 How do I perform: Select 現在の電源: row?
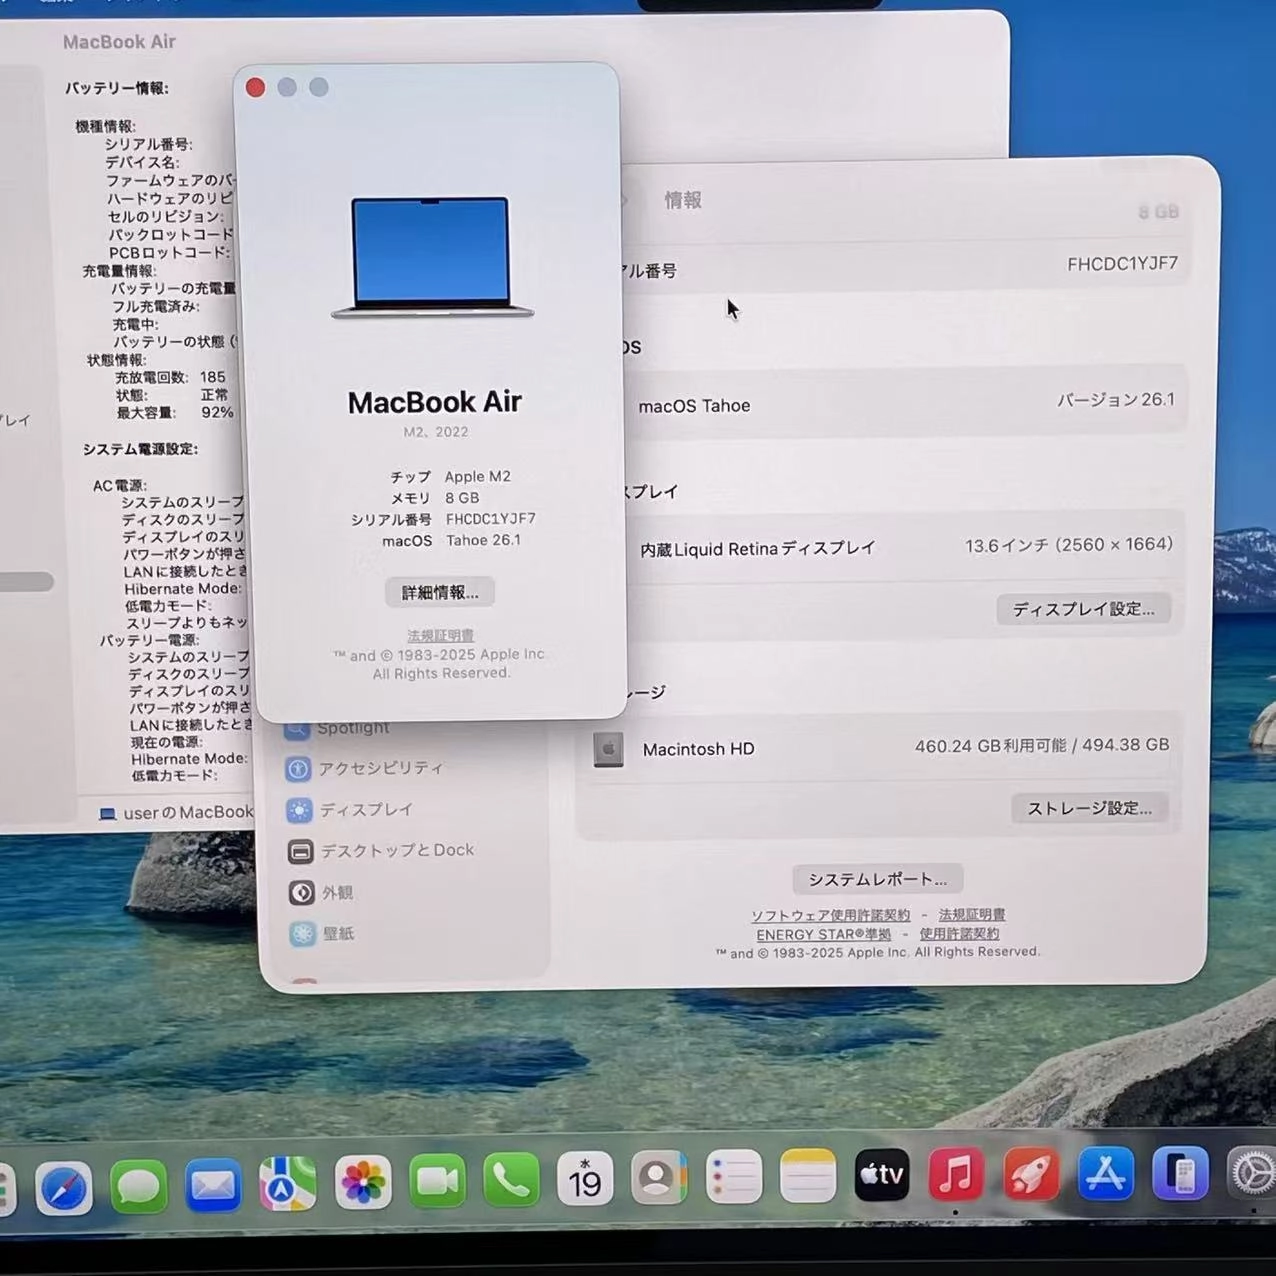[x=166, y=742]
